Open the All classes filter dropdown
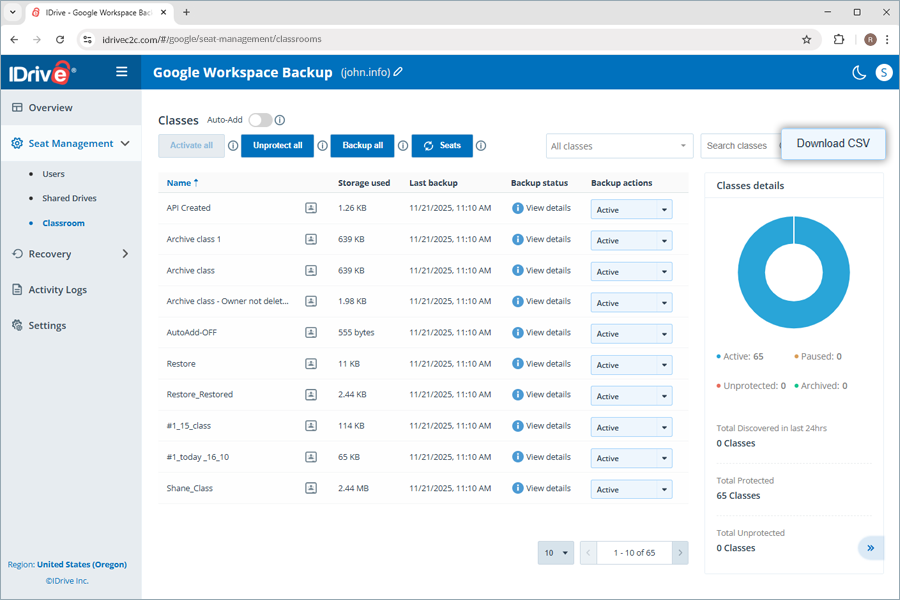The image size is (900, 600). click(619, 145)
